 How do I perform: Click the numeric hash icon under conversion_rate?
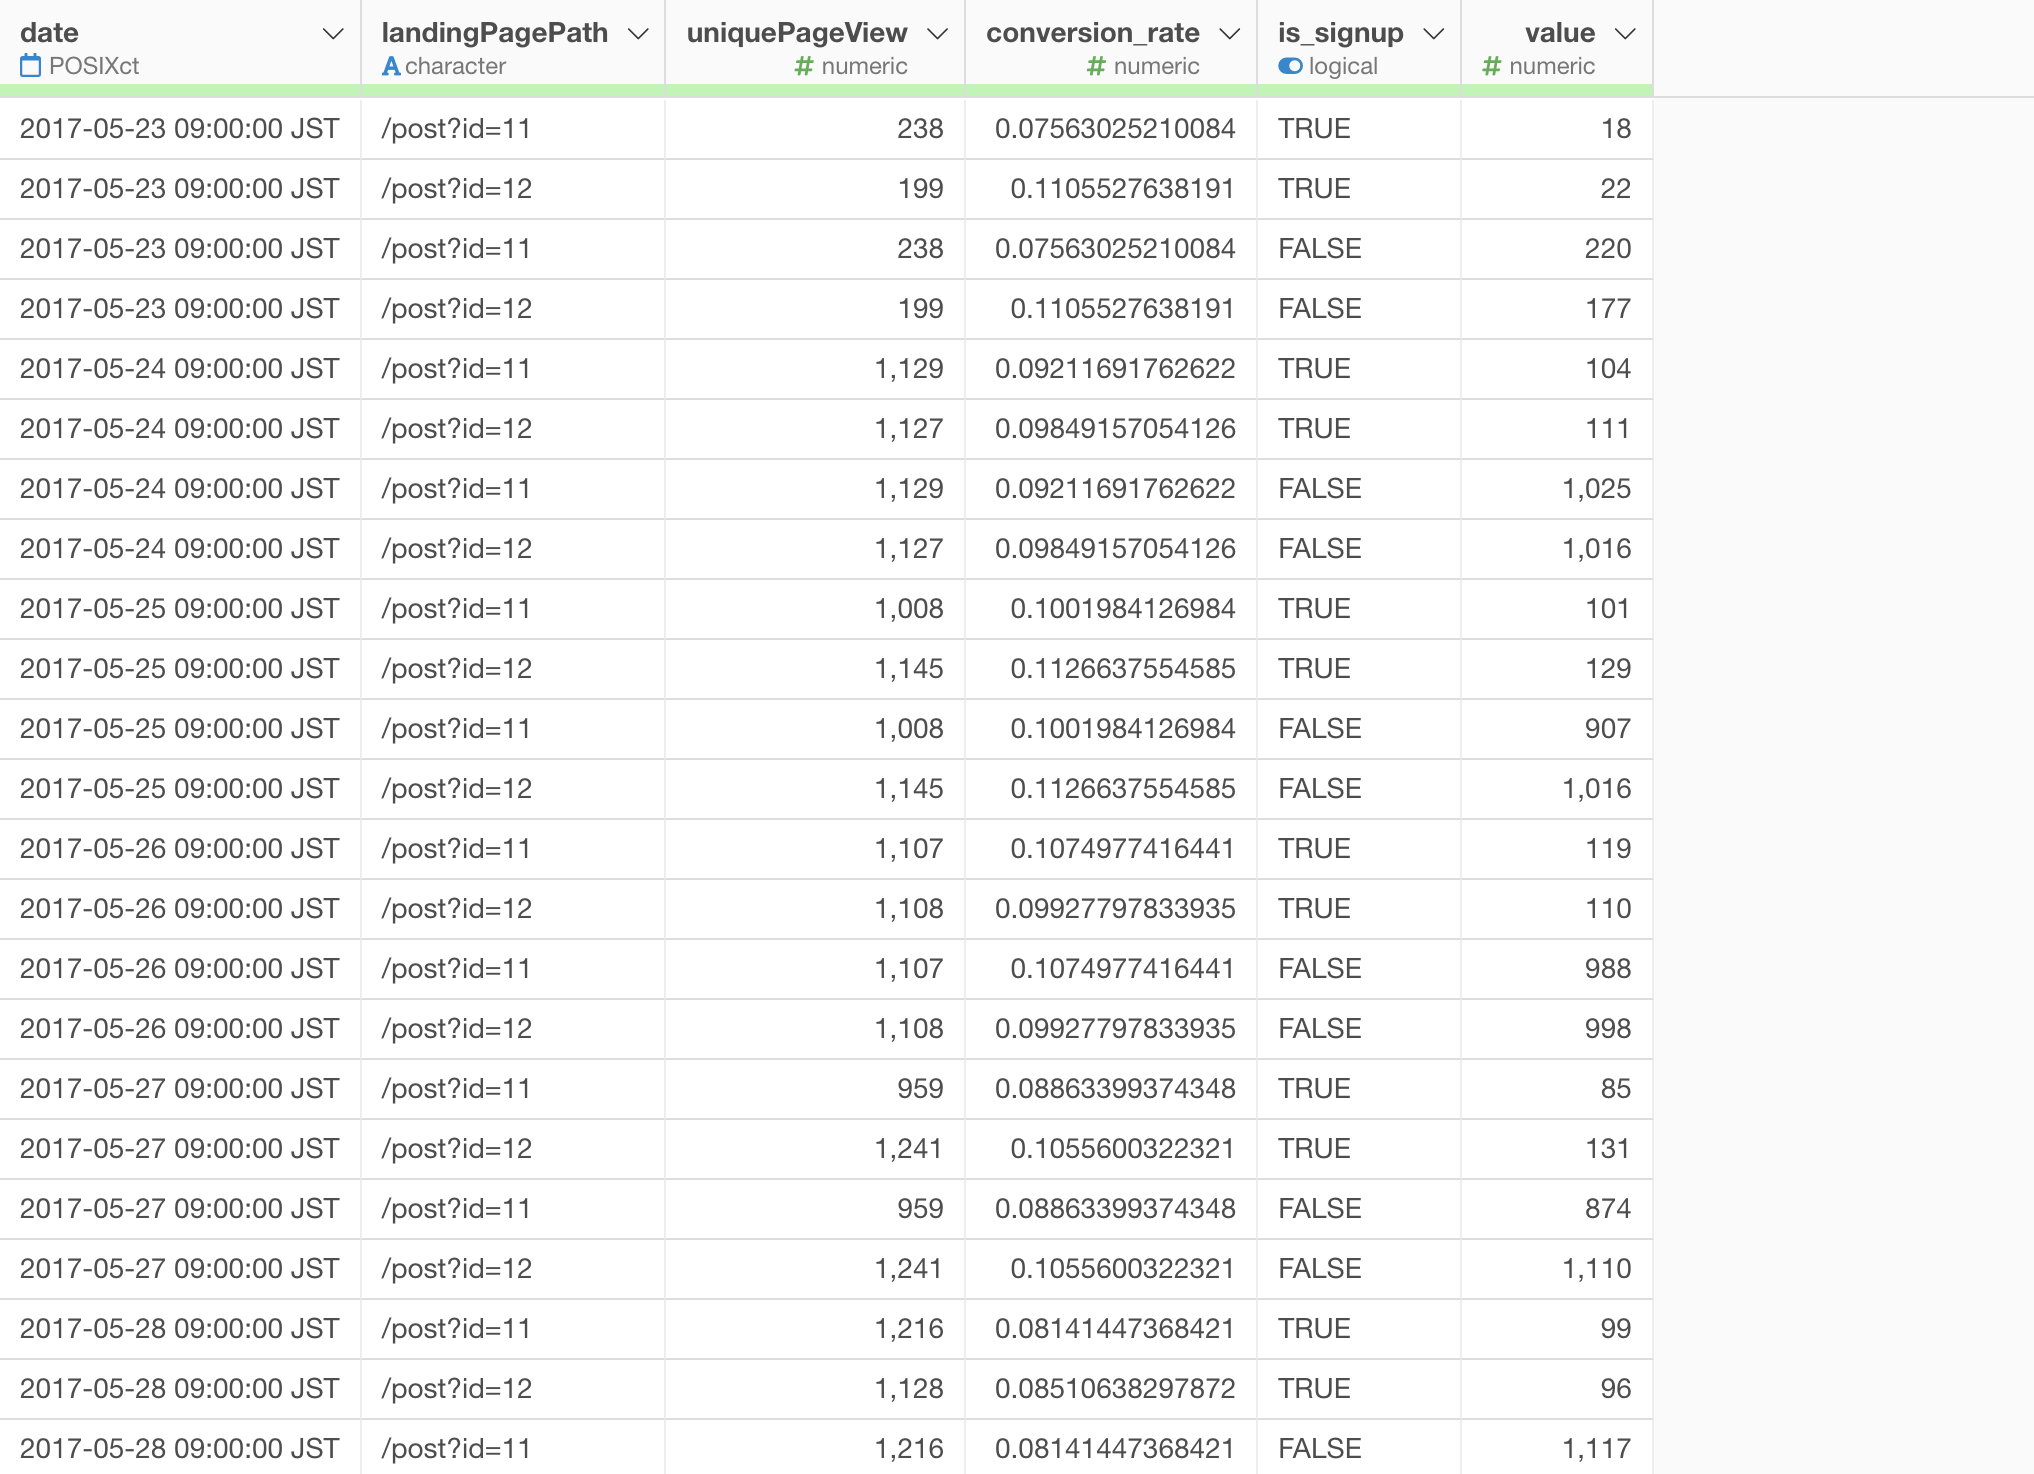point(1096,66)
